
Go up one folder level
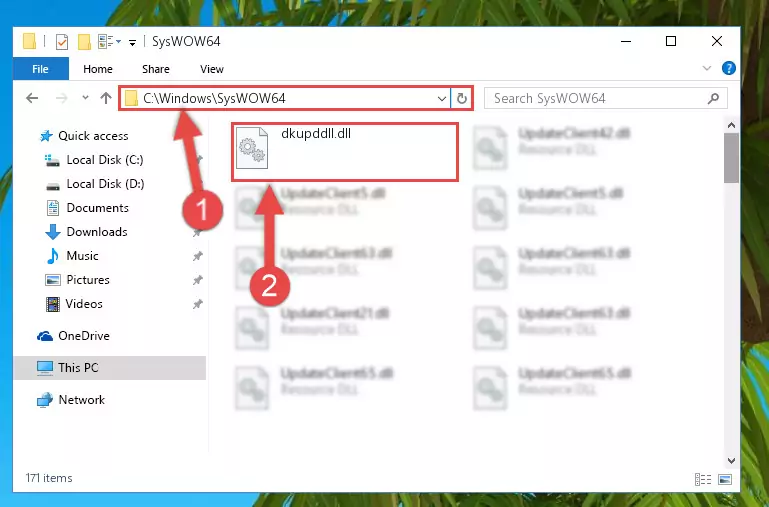(x=106, y=98)
